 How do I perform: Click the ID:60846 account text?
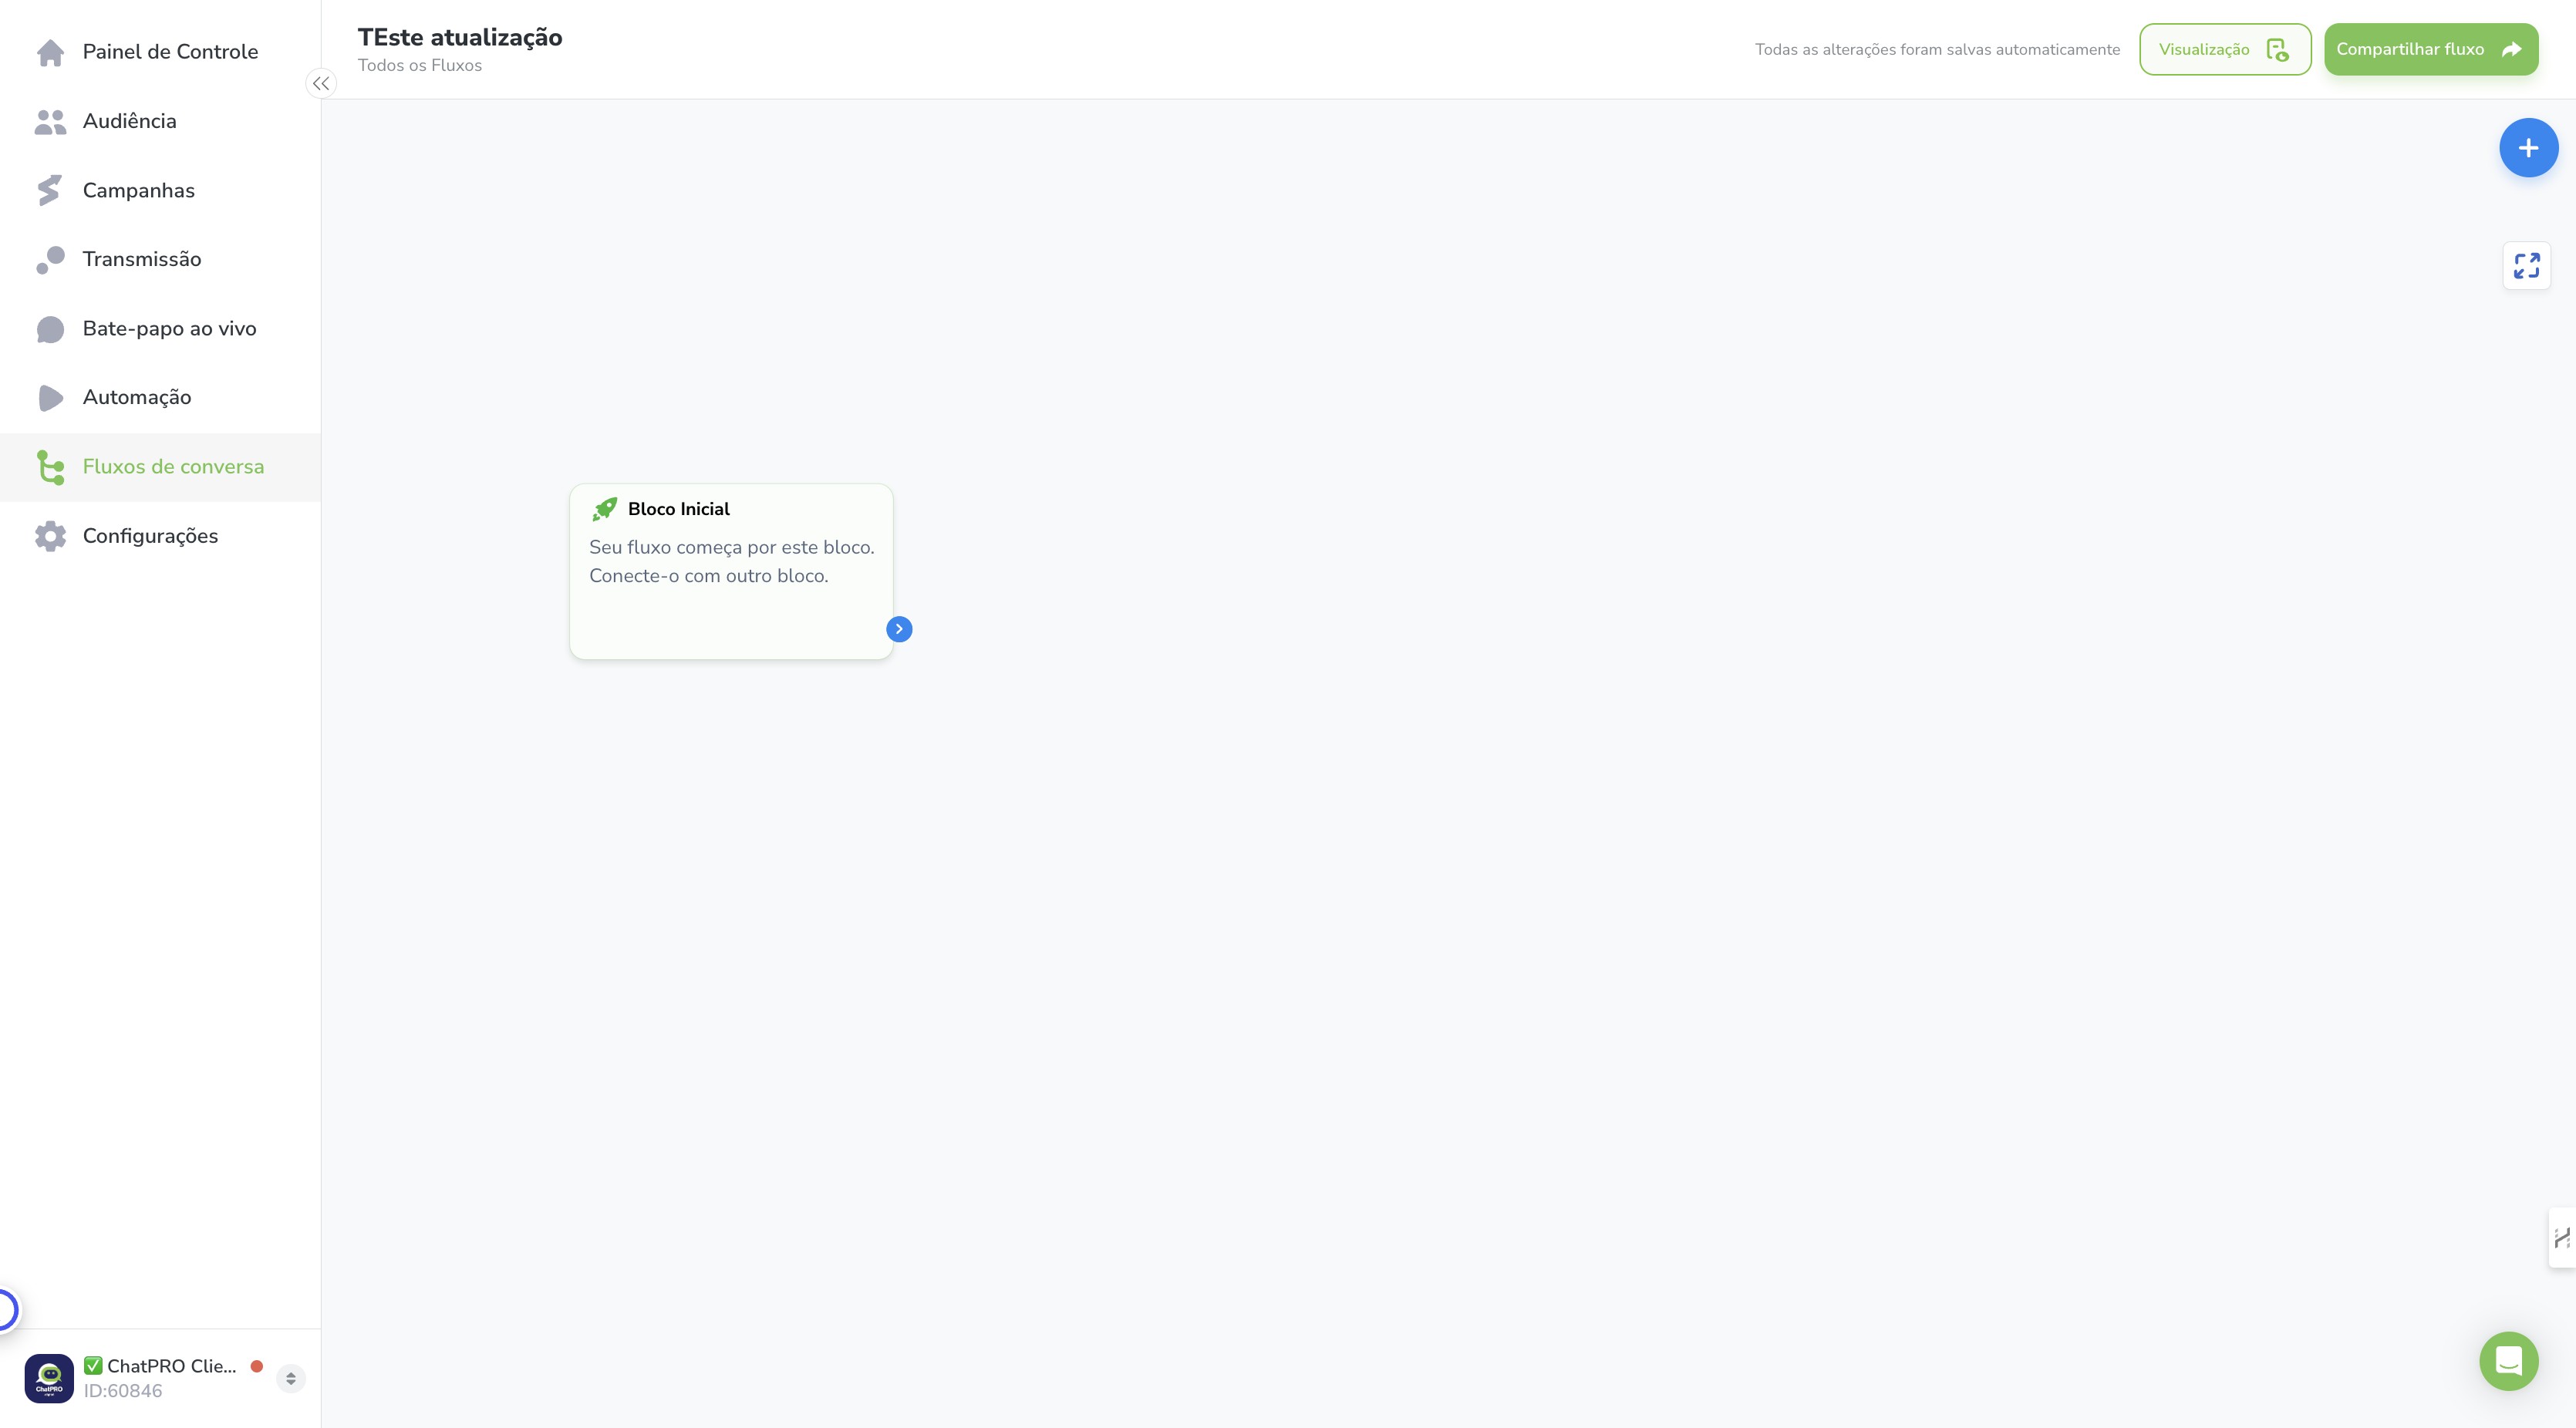click(x=123, y=1391)
